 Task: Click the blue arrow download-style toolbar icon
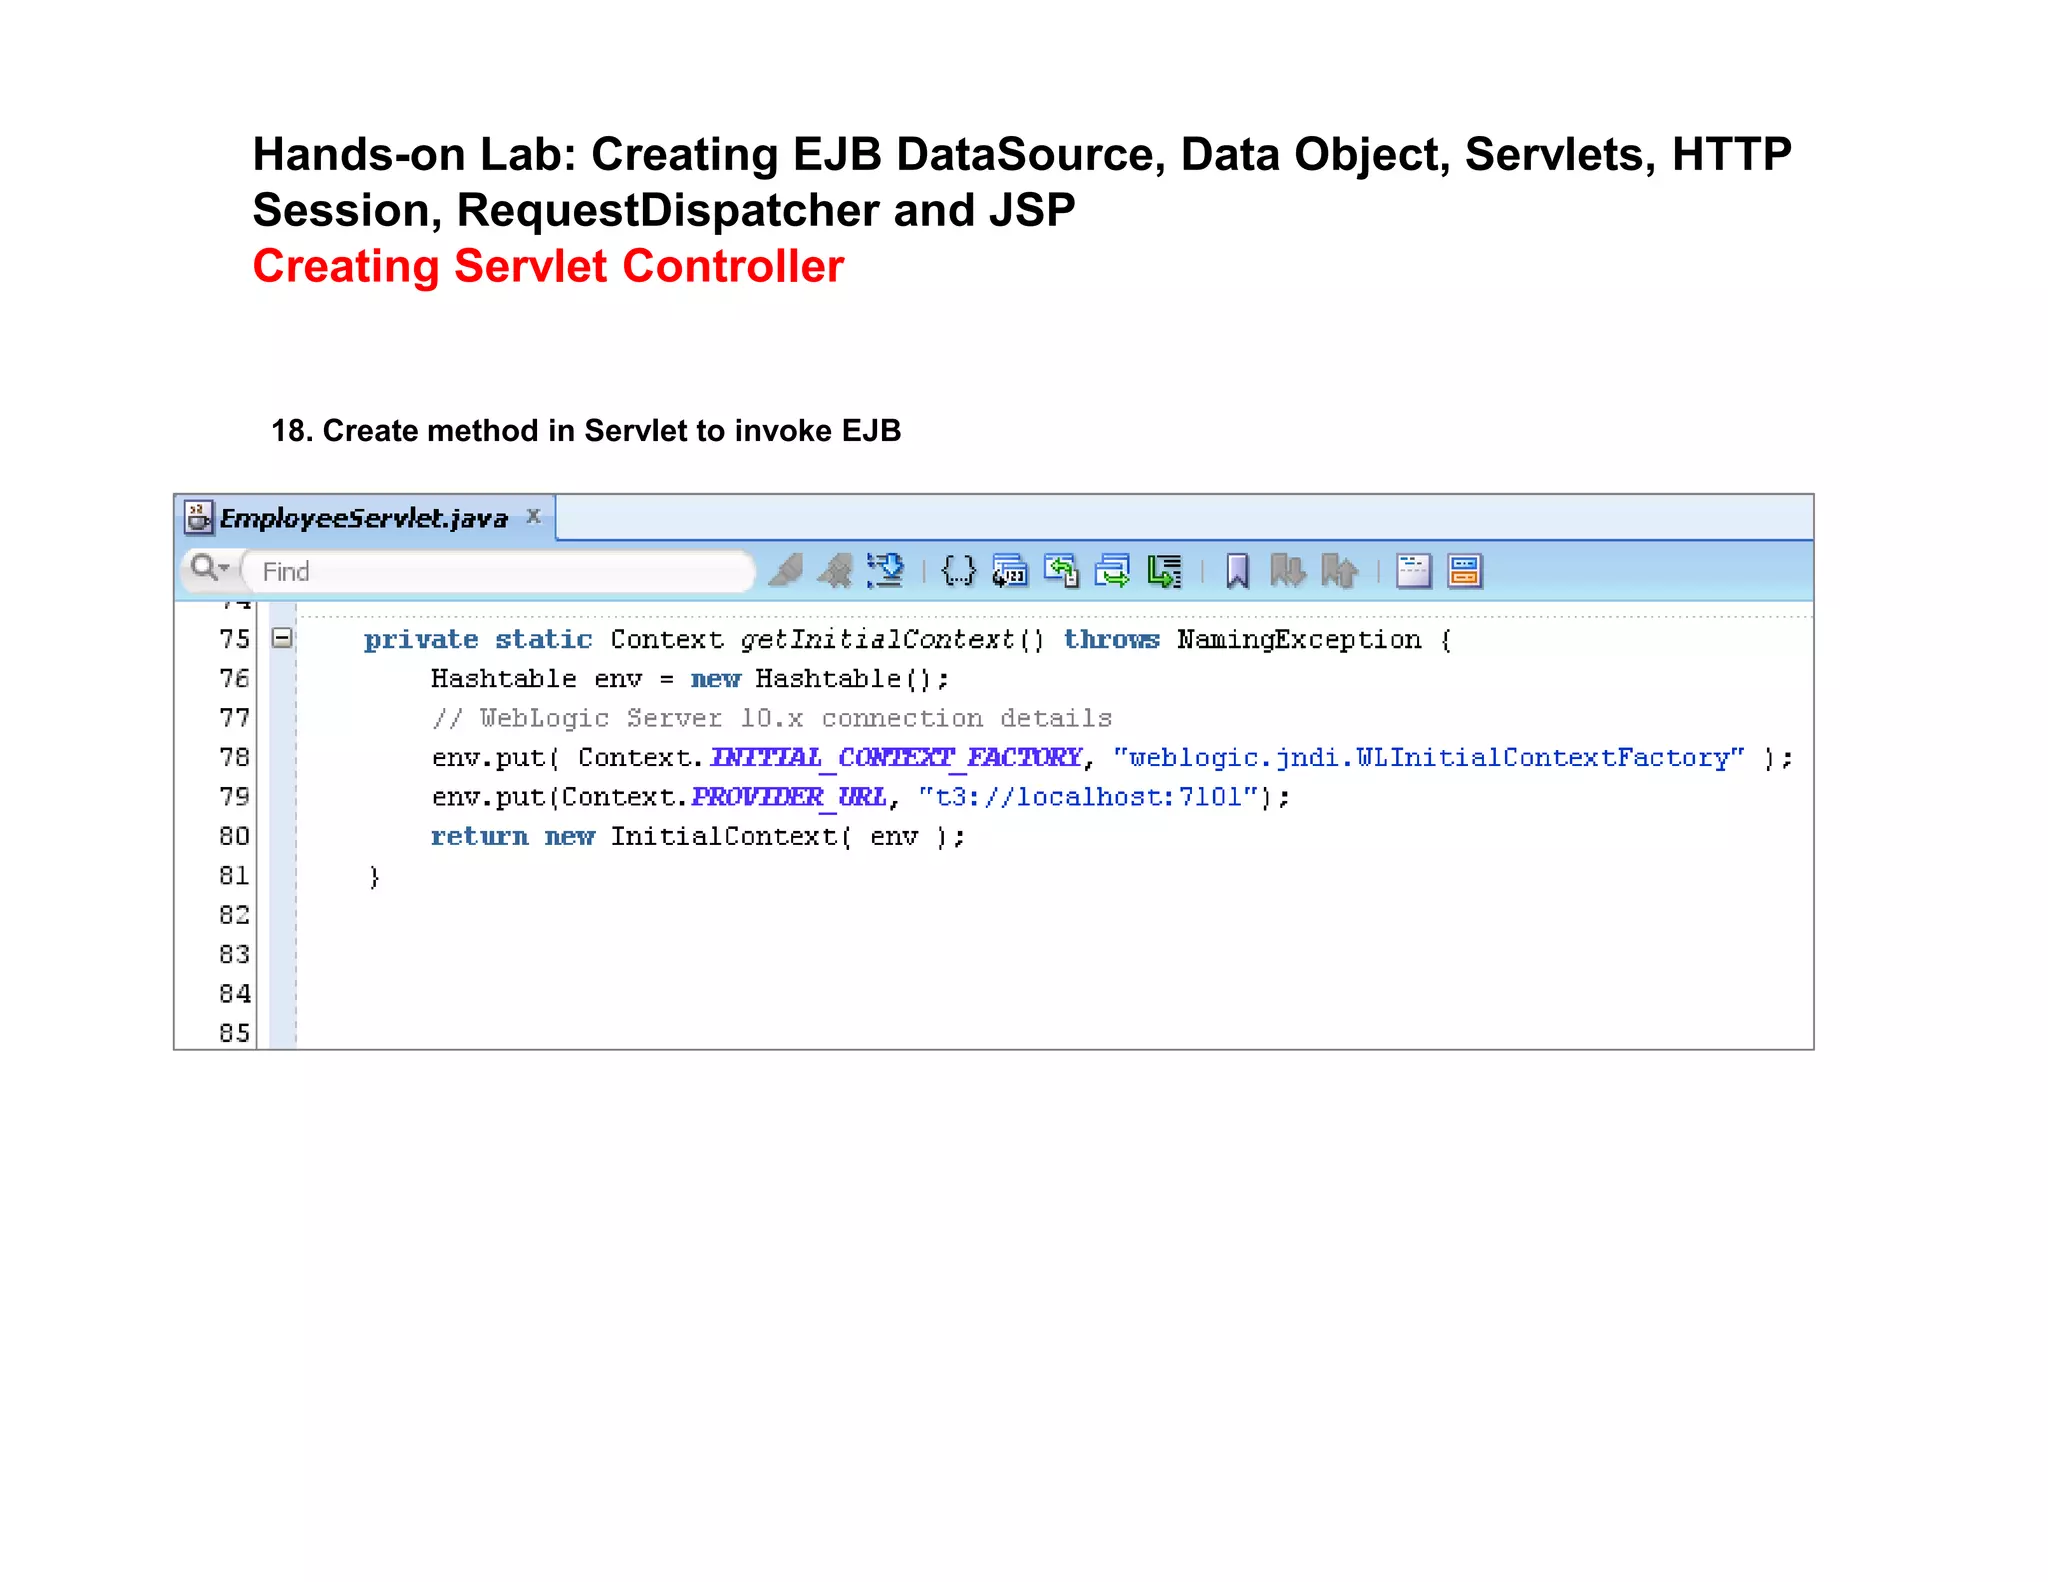click(x=885, y=570)
